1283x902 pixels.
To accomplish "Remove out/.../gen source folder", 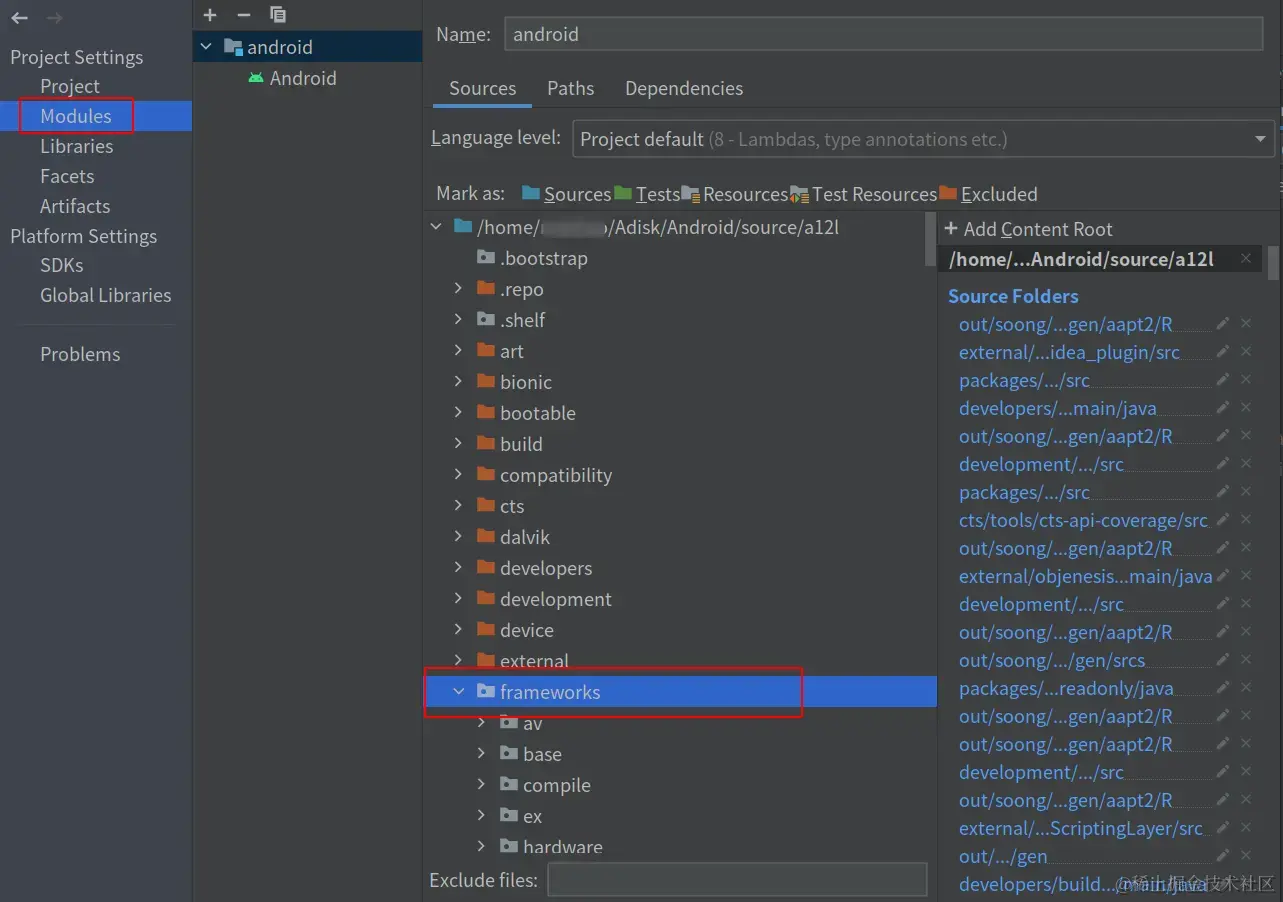I will [x=1246, y=855].
